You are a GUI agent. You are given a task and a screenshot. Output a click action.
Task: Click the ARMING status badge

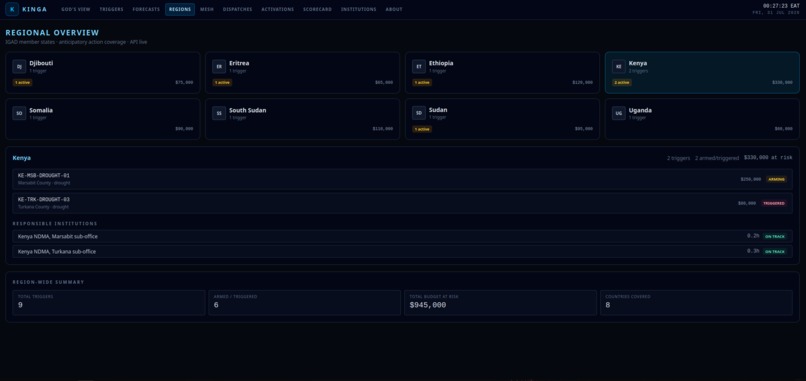pos(776,179)
